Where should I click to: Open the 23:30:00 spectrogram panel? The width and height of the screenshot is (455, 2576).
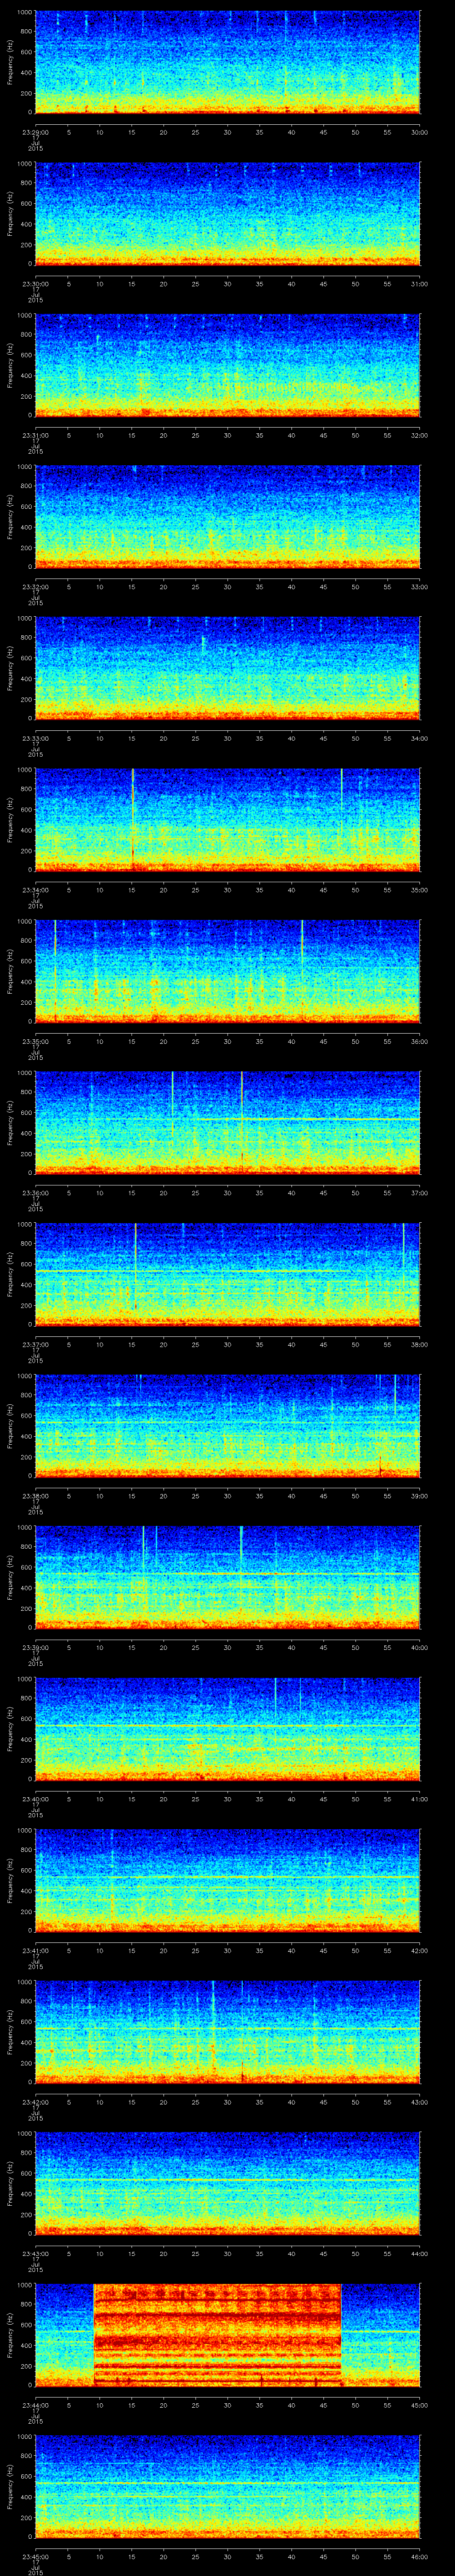point(227,213)
